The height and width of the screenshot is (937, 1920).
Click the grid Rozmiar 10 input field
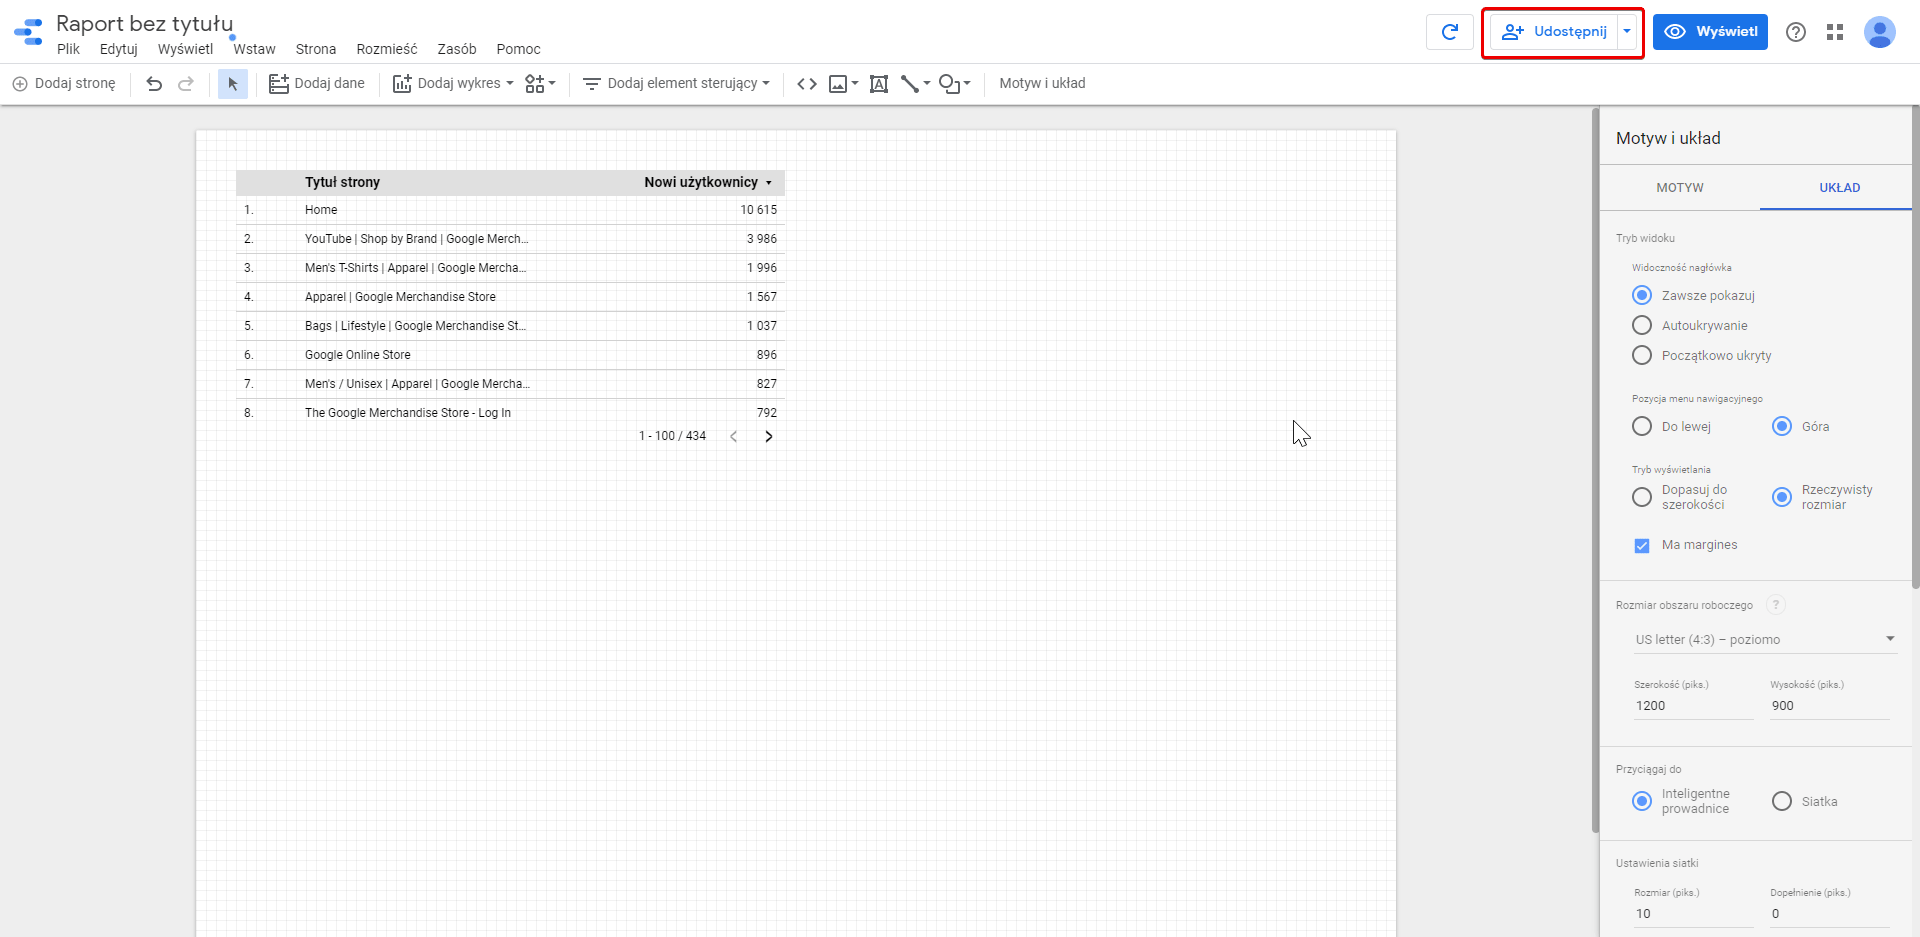click(1693, 914)
